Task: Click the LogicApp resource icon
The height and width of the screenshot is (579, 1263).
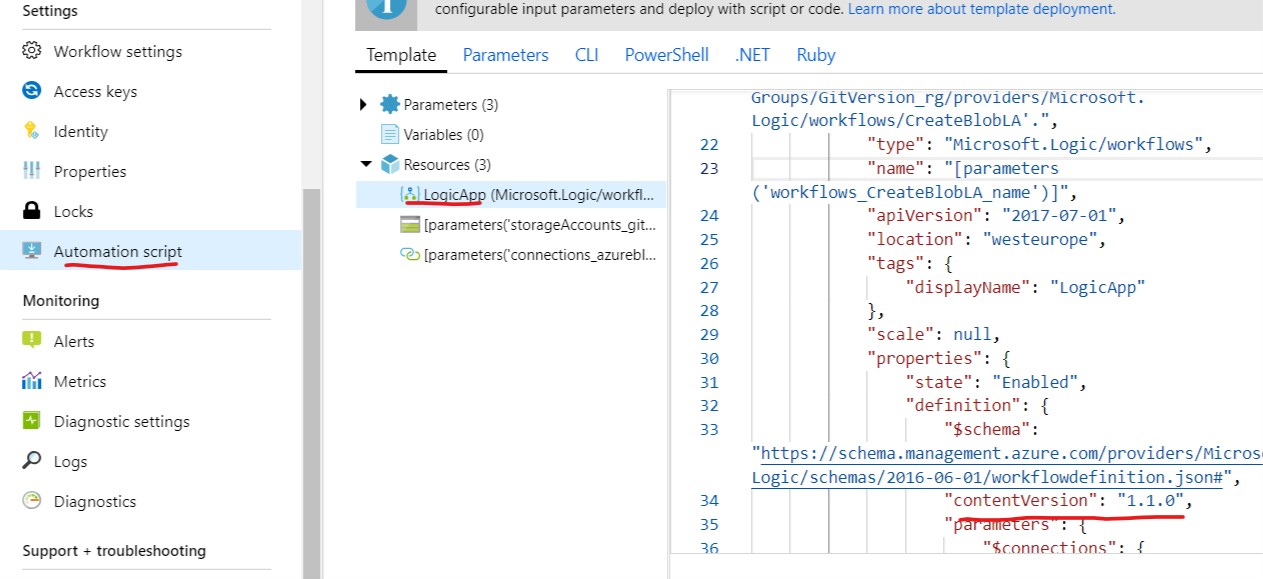Action: [410, 194]
